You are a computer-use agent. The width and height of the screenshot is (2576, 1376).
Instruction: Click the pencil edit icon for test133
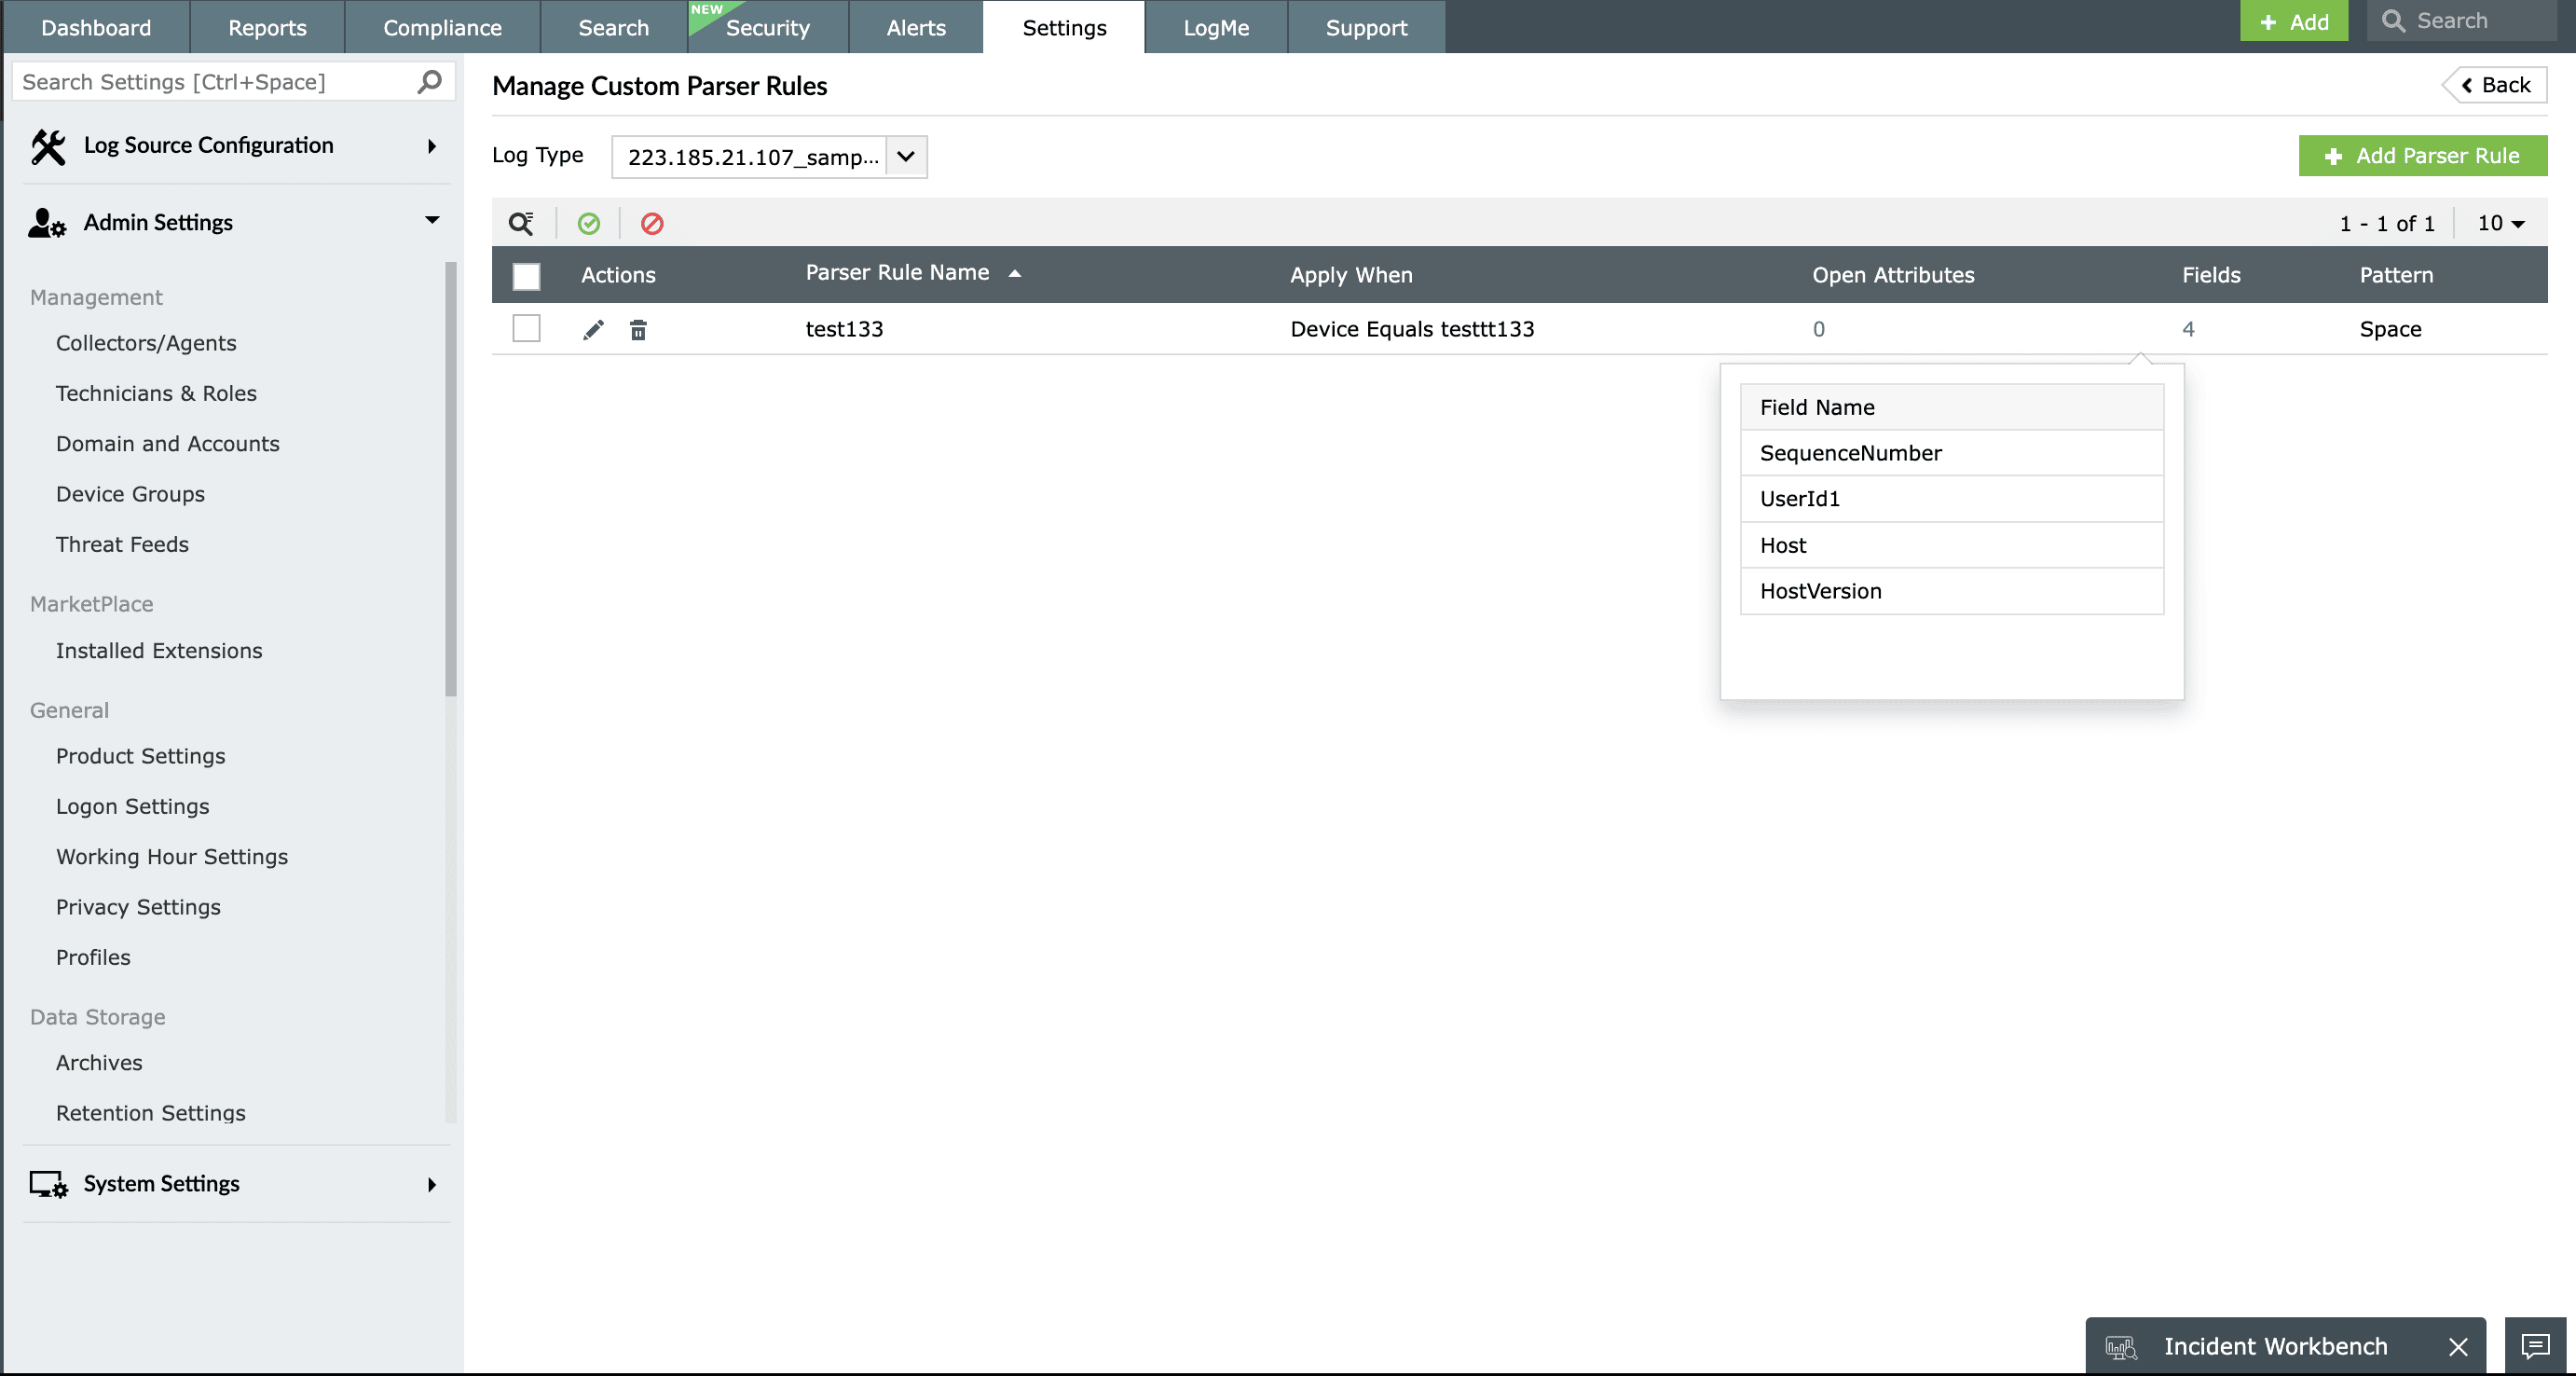pos(593,330)
